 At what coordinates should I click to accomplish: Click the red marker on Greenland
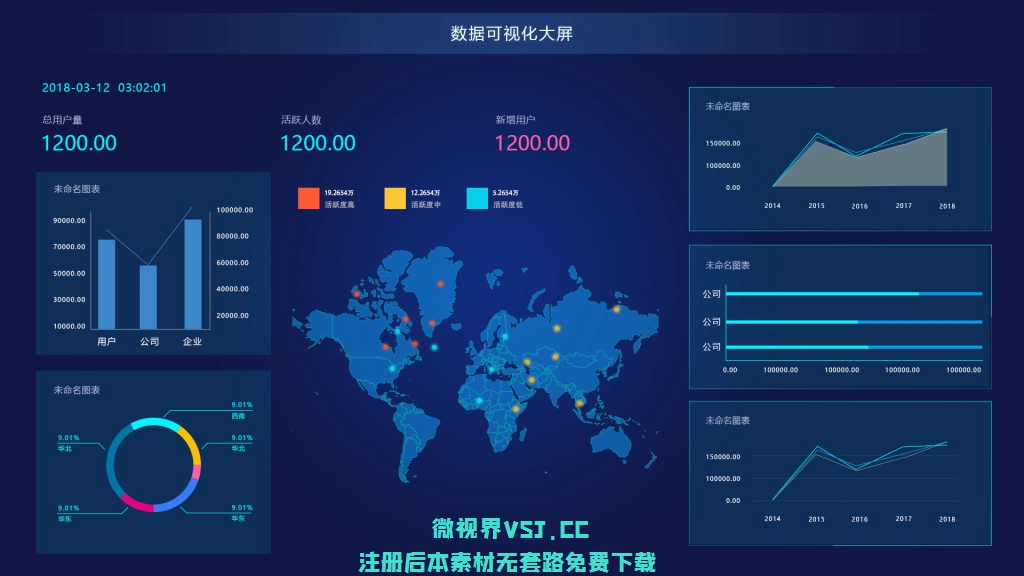[x=440, y=283]
